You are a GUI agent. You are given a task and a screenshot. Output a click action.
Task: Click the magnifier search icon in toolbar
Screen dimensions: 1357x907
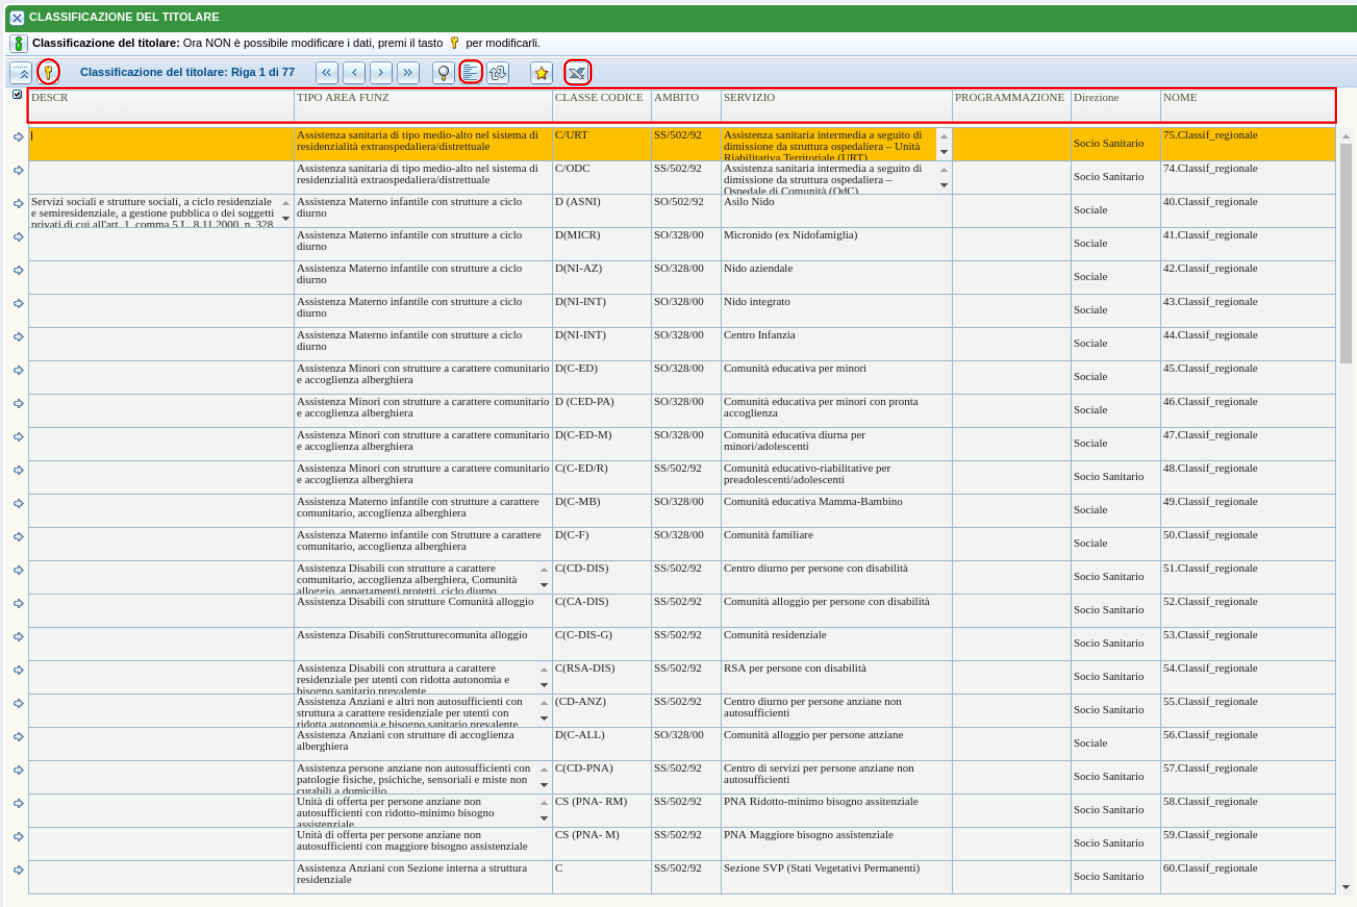point(443,72)
